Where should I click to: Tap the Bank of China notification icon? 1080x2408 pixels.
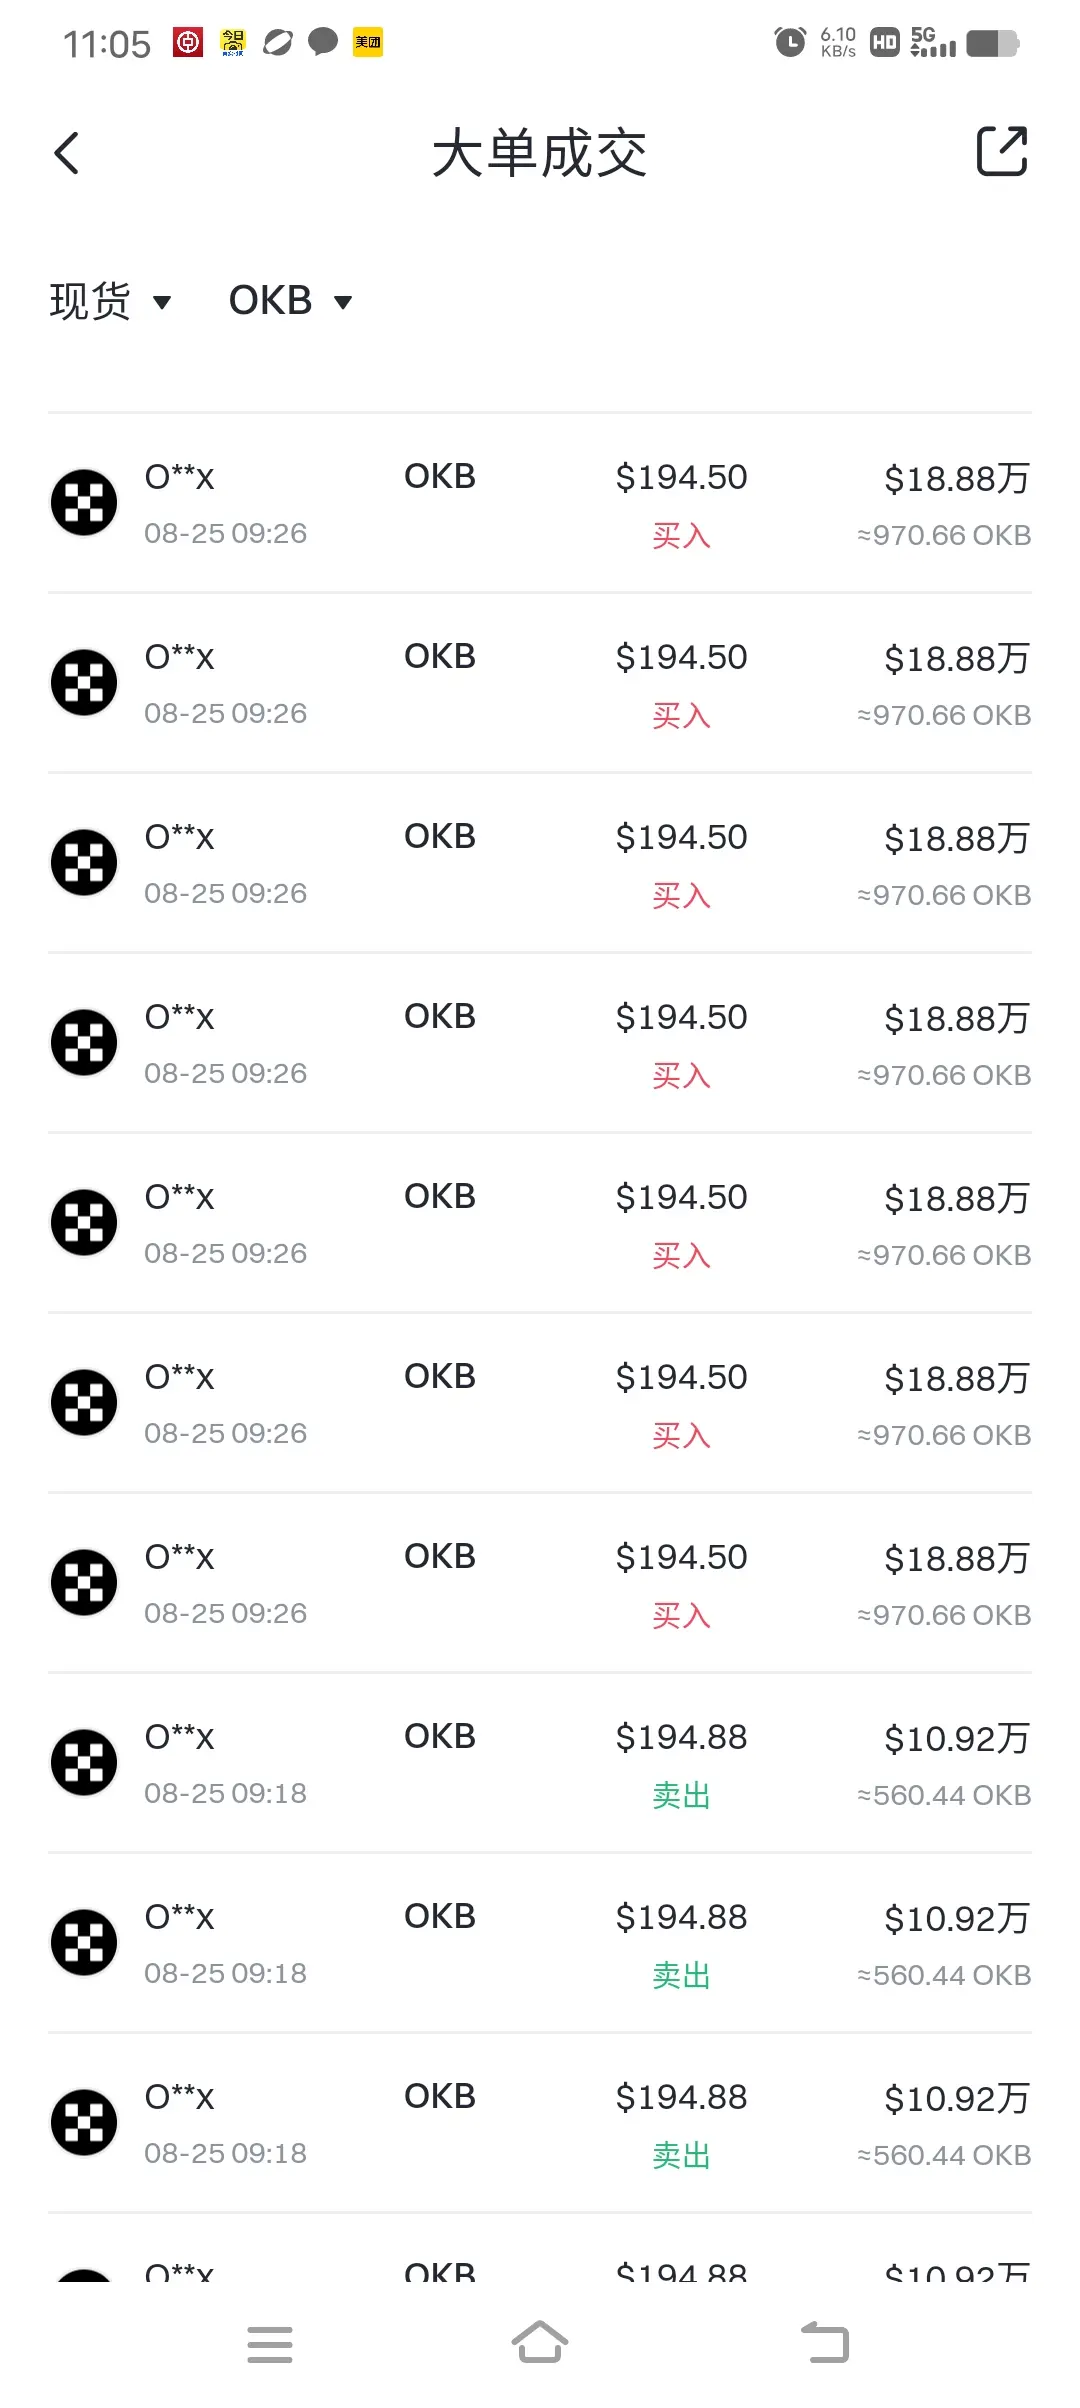point(188,42)
